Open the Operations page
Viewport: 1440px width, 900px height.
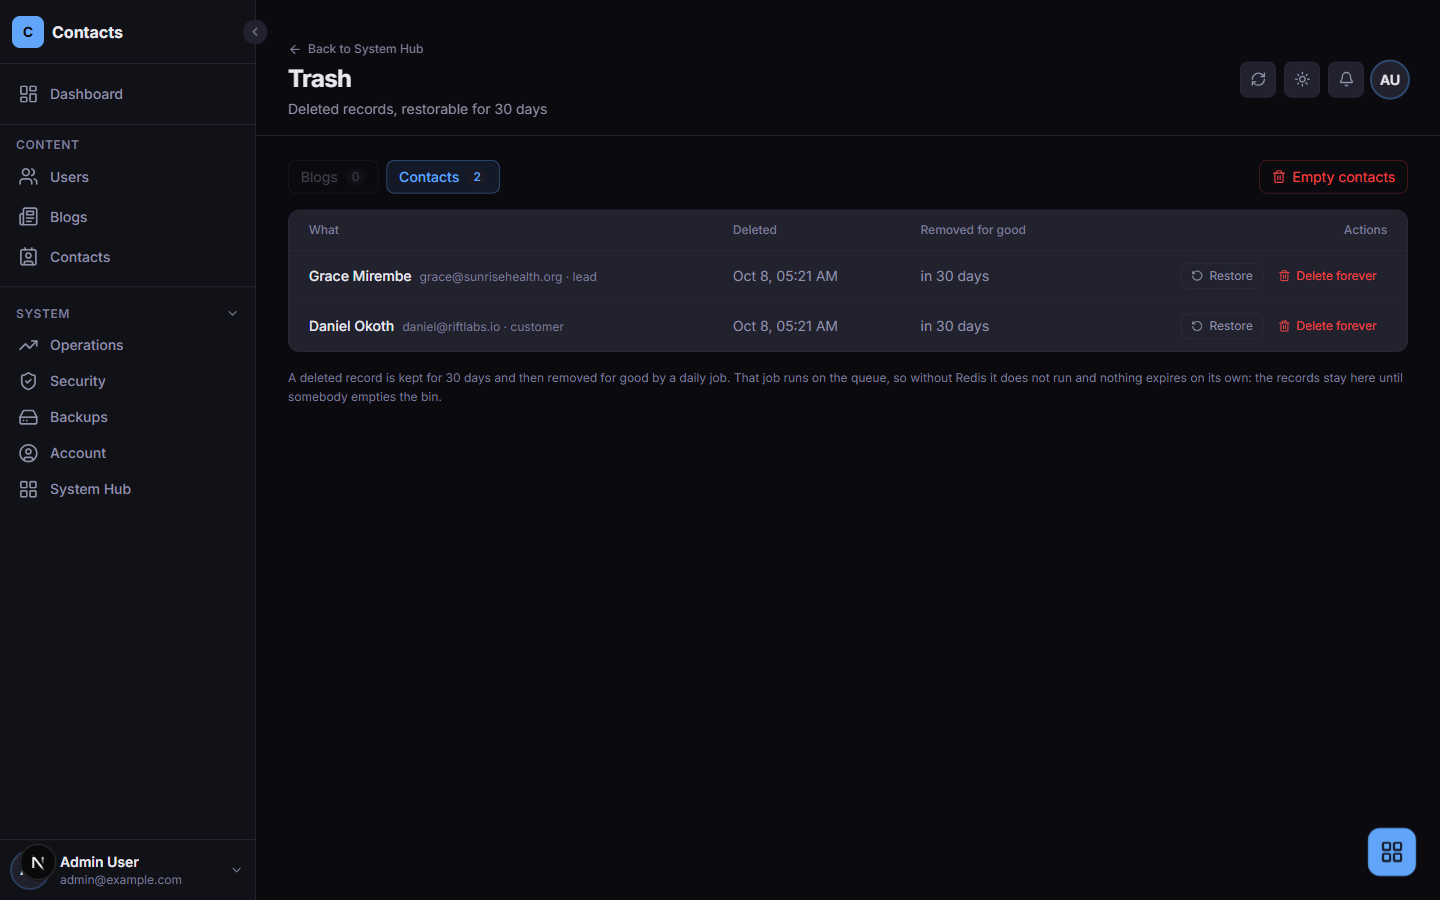click(127, 345)
